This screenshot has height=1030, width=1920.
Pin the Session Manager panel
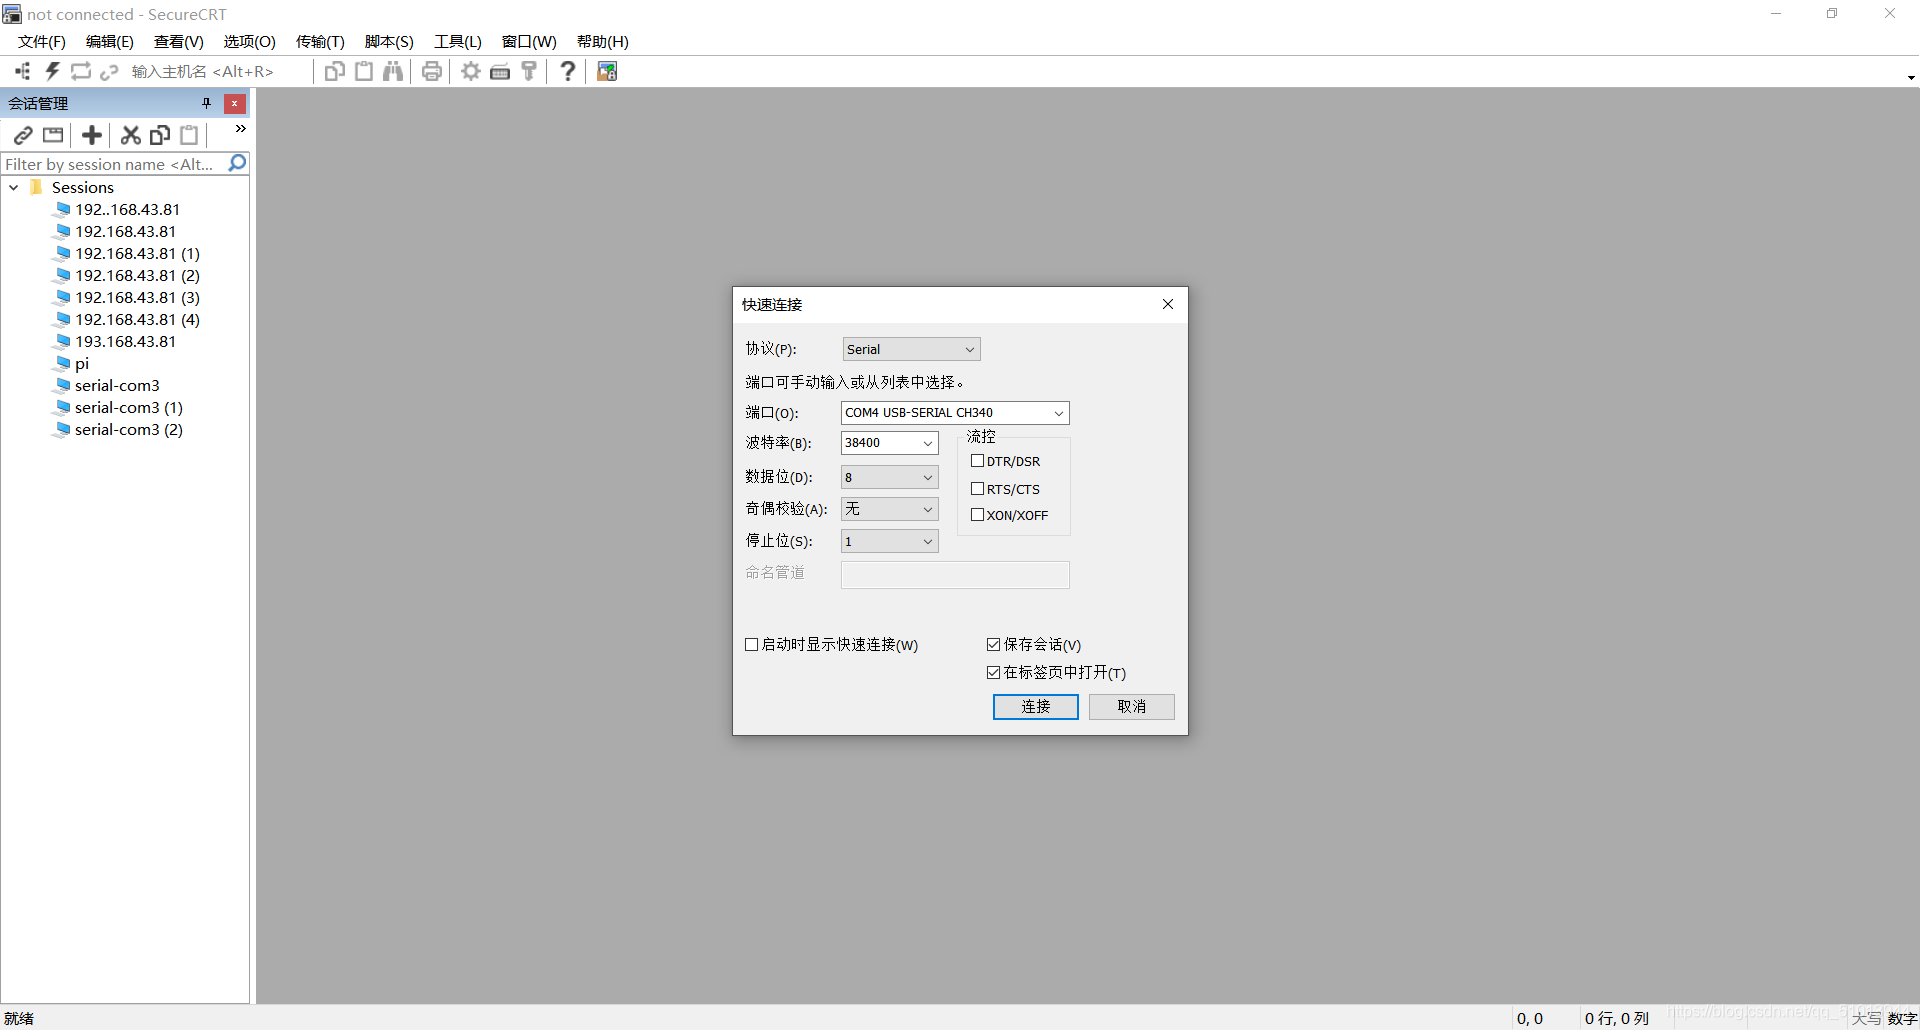point(207,103)
